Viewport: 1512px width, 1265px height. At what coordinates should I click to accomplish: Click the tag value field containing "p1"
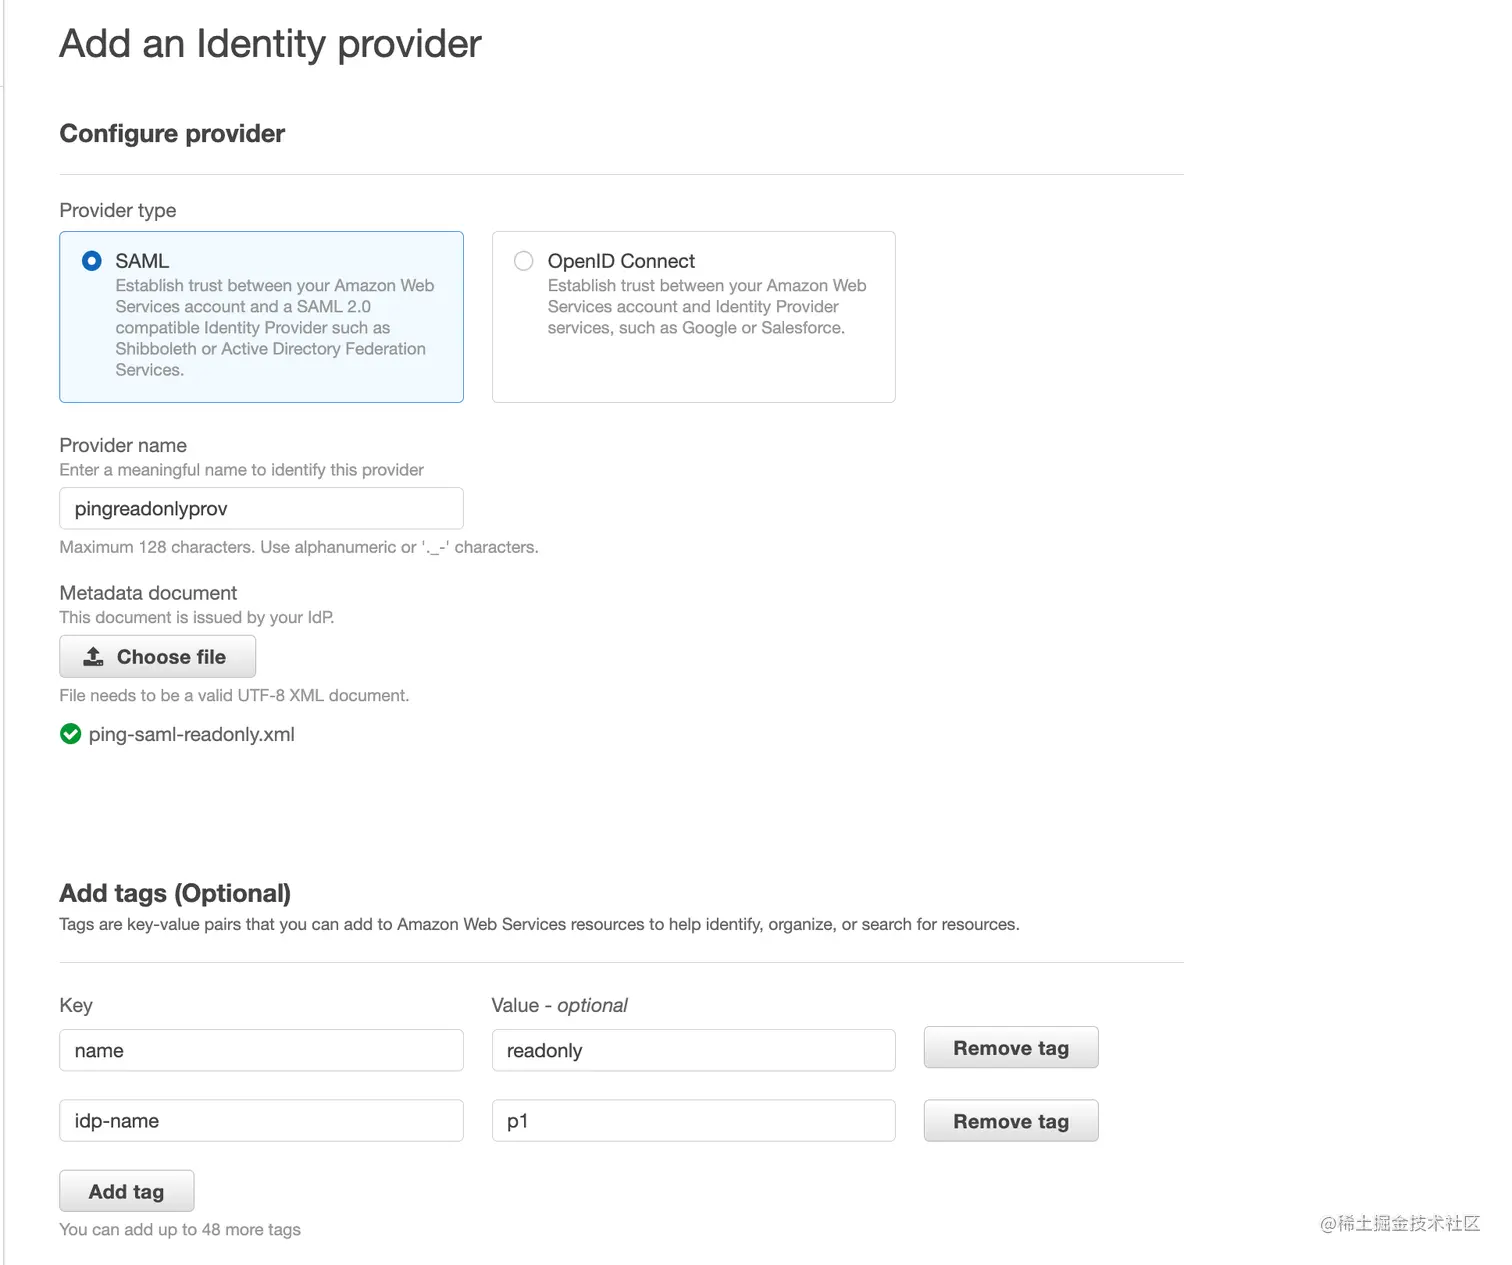(x=693, y=1121)
